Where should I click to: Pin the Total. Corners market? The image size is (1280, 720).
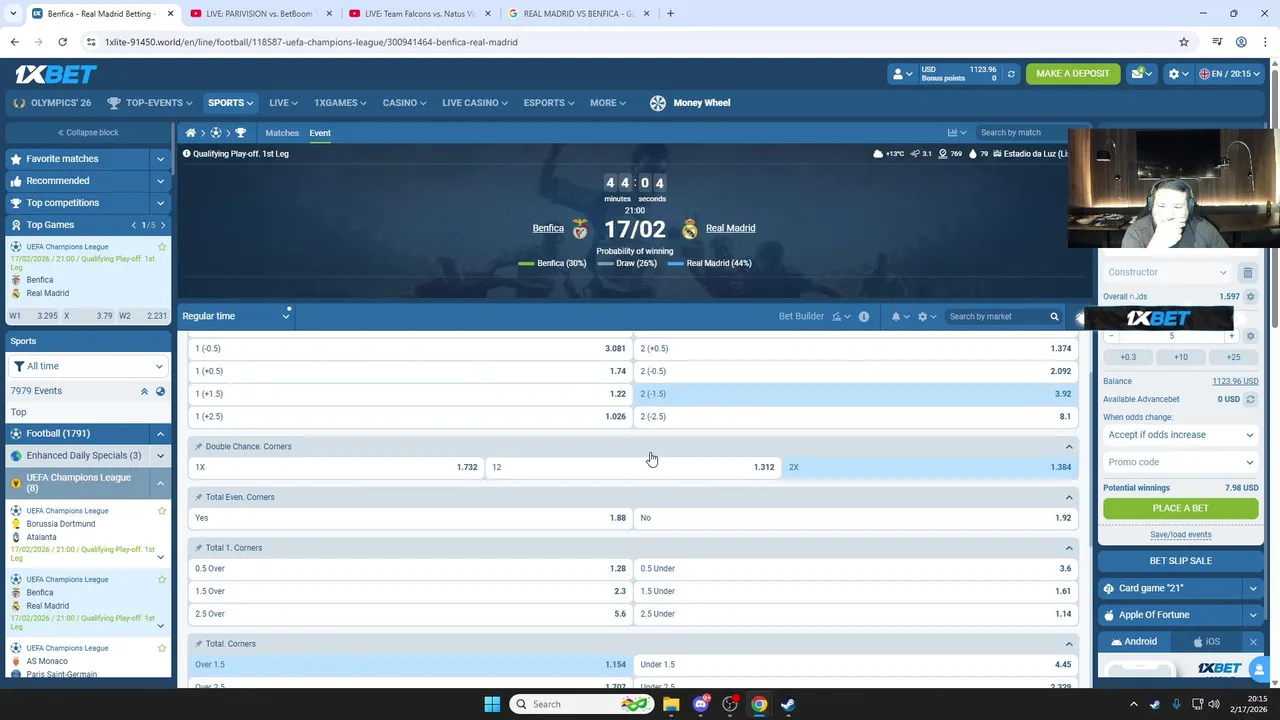point(198,644)
